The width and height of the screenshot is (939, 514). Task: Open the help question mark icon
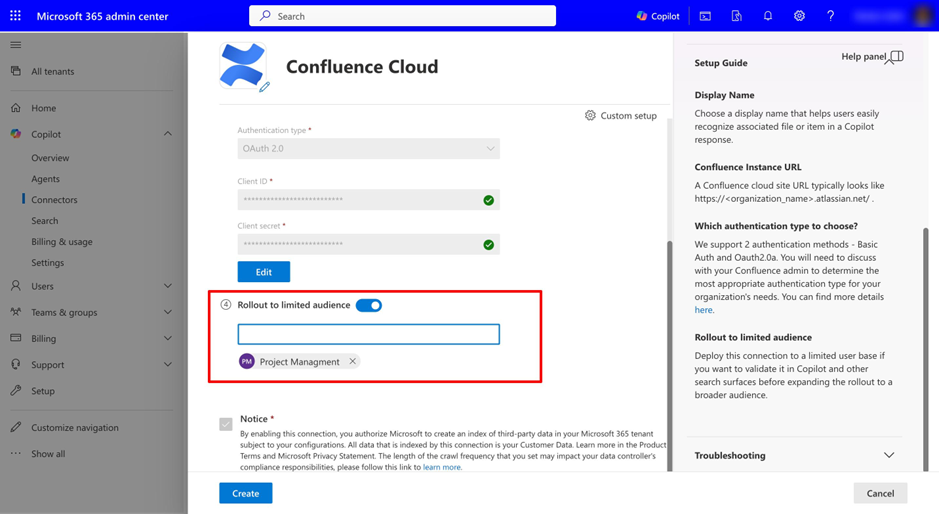830,16
